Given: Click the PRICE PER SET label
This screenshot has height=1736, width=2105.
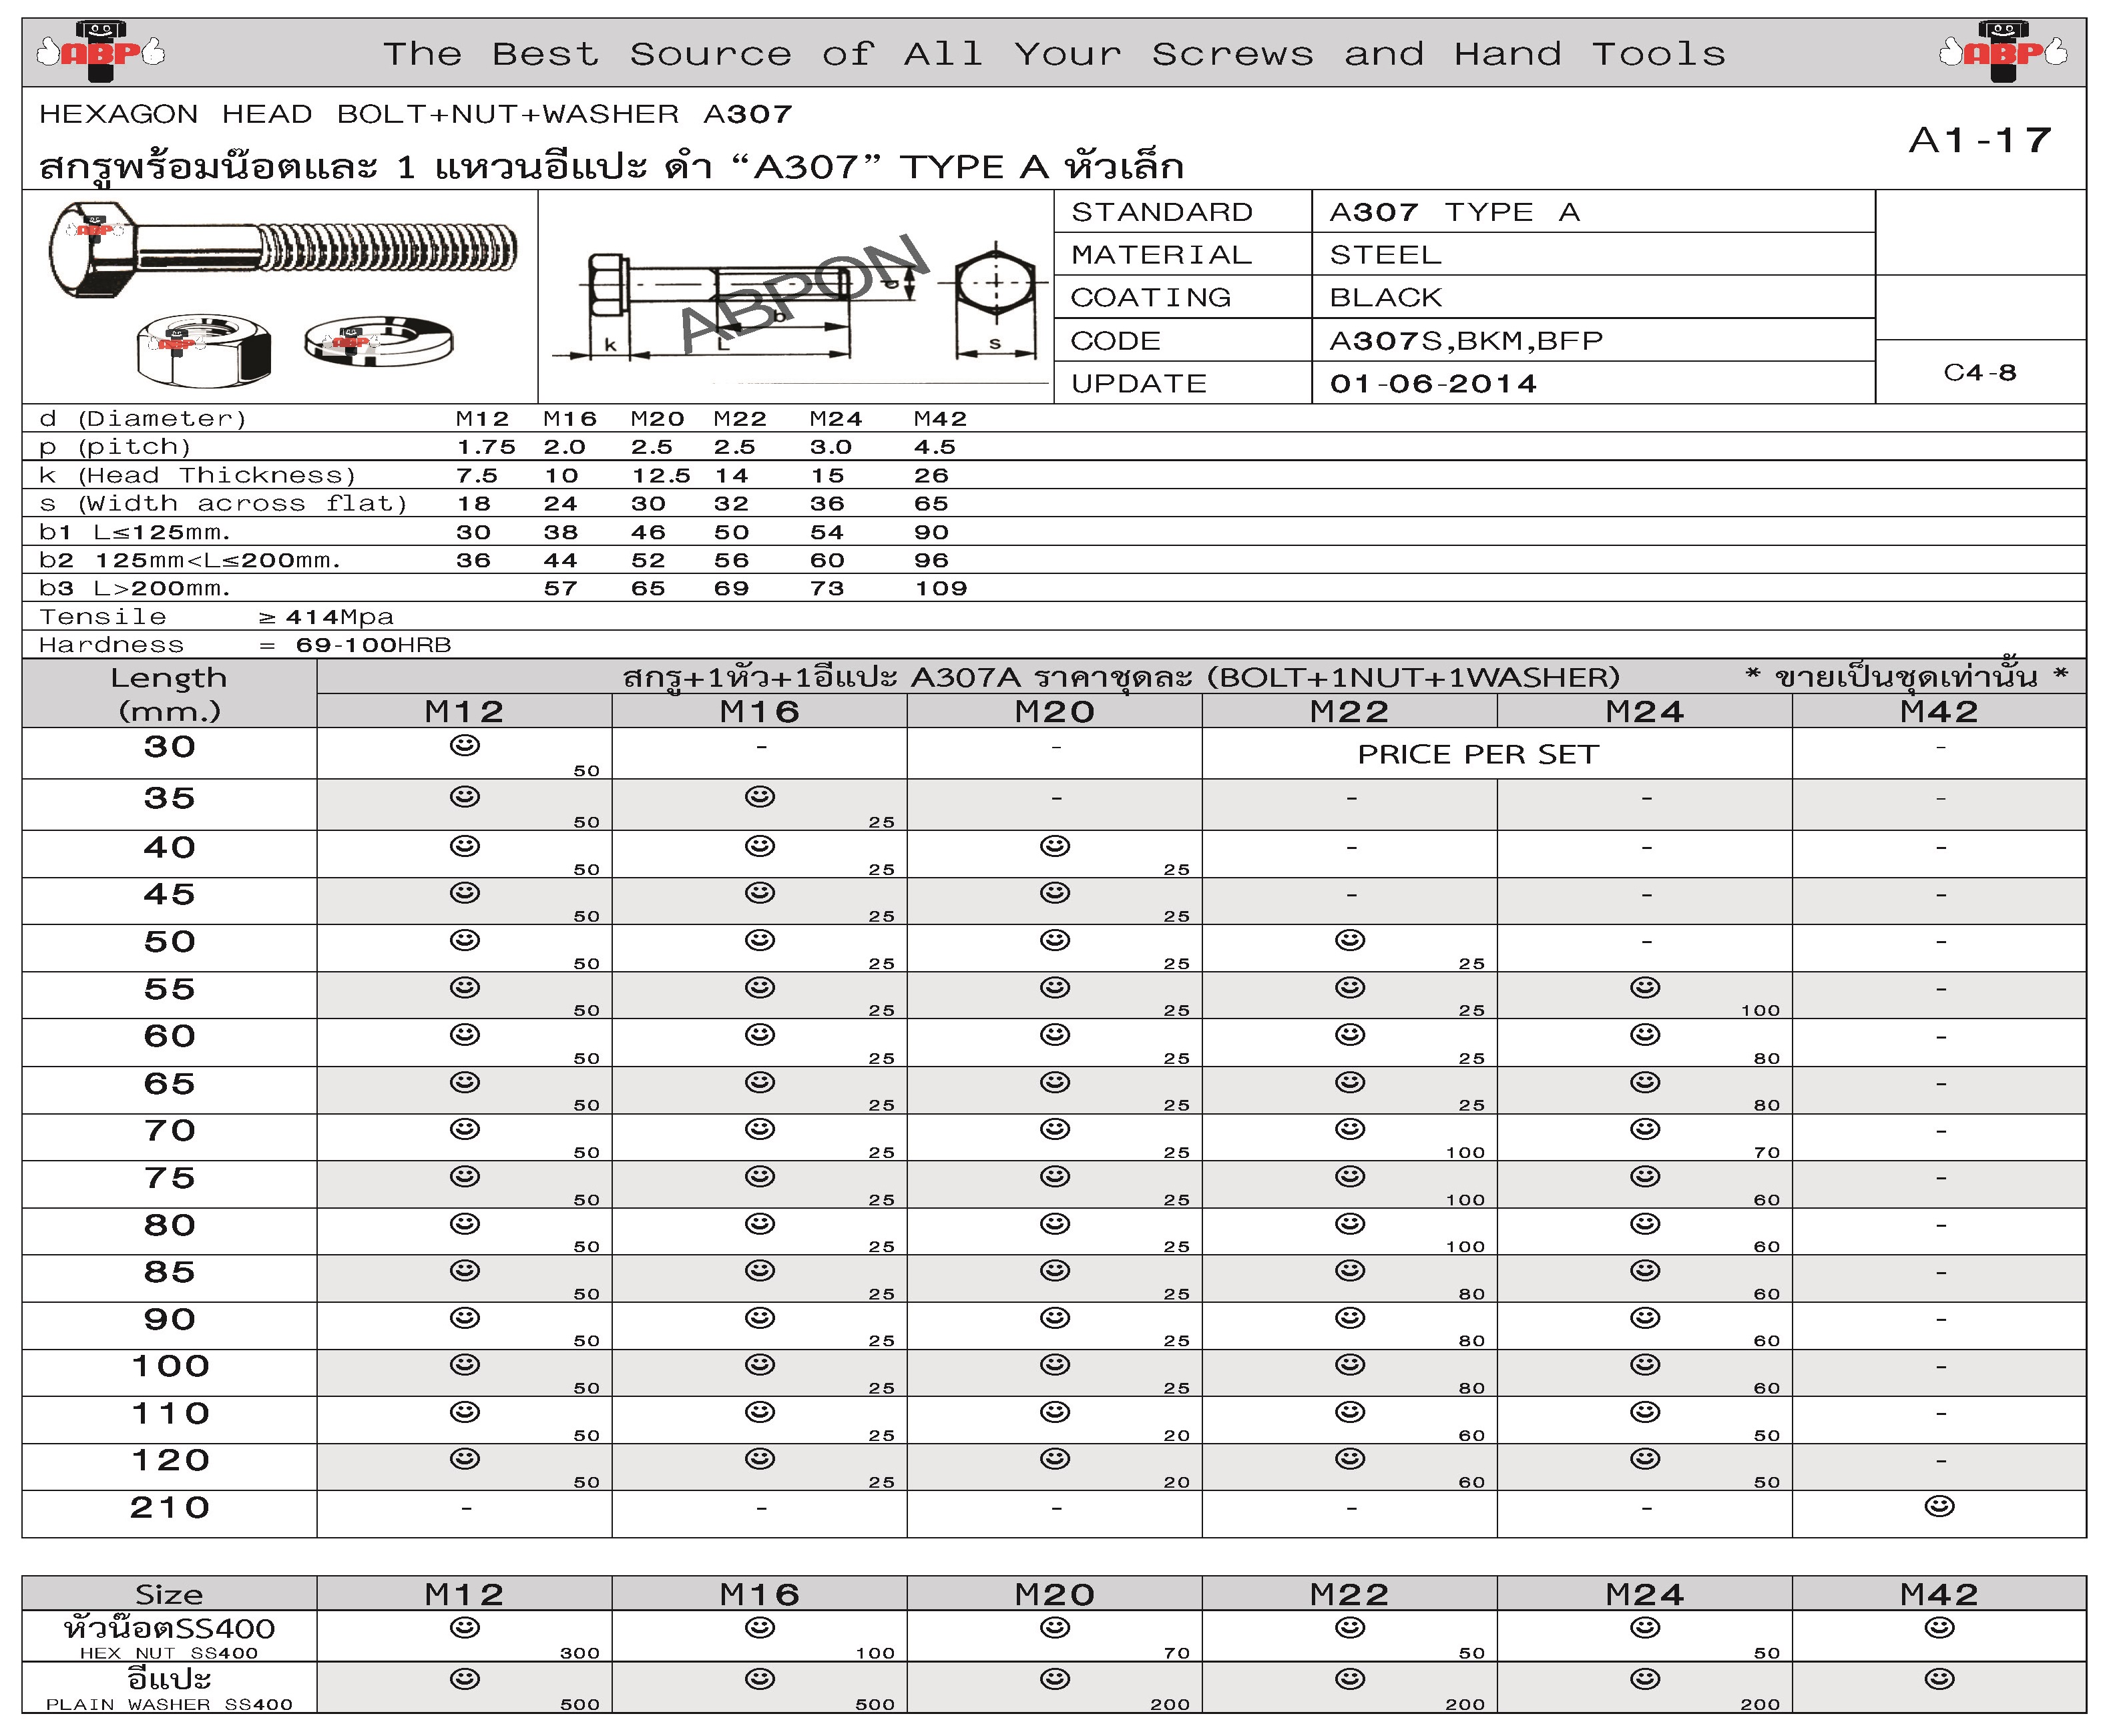Looking at the screenshot, I should coord(1478,755).
